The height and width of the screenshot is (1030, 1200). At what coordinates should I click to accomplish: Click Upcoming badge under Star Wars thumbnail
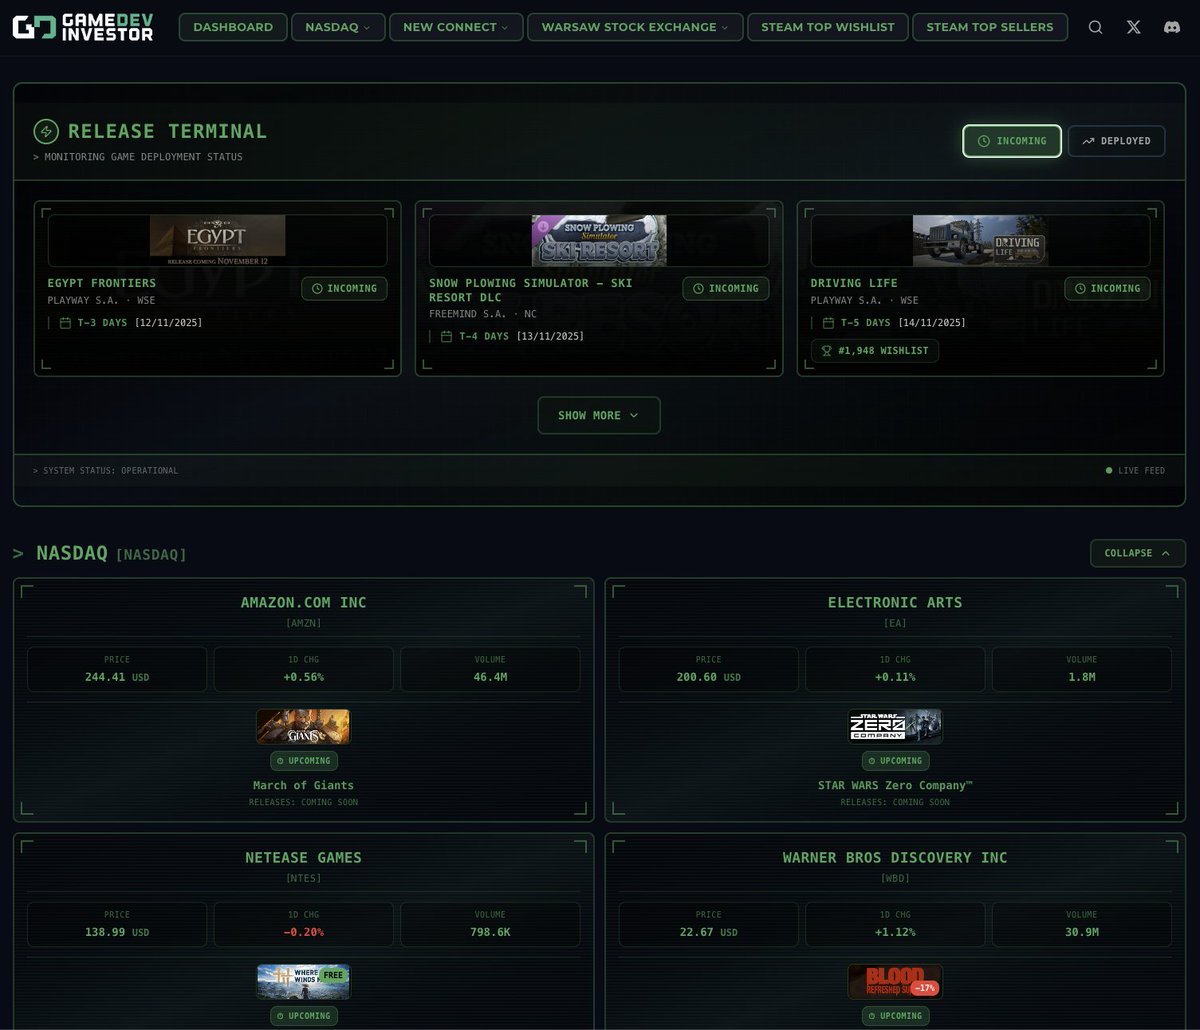(x=895, y=761)
